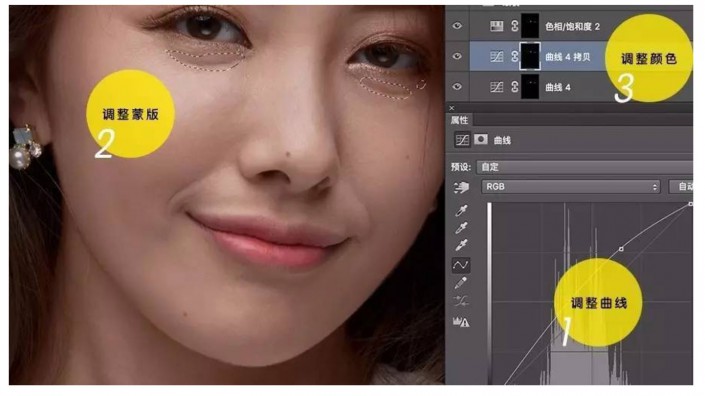Toggle visibility of 曲线 4 拷贝 layer

(457, 56)
